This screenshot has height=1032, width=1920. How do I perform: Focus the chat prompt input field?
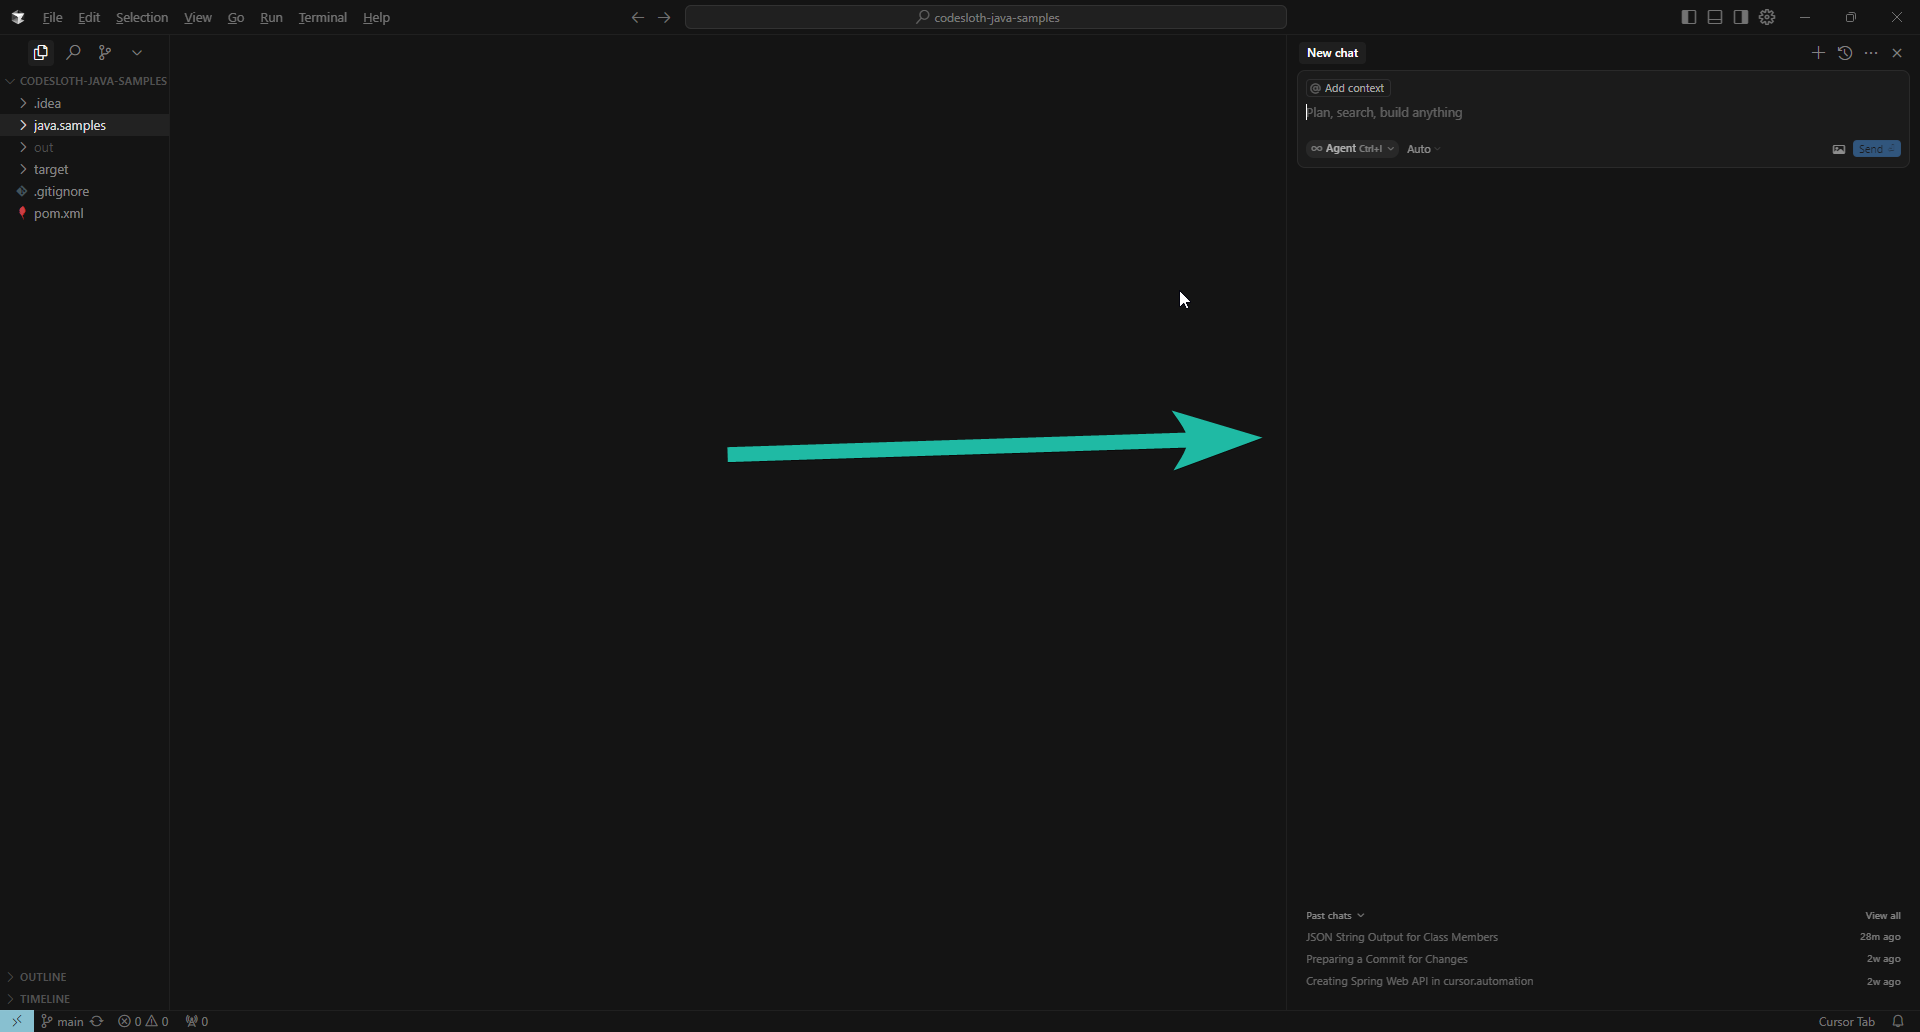click(1603, 113)
